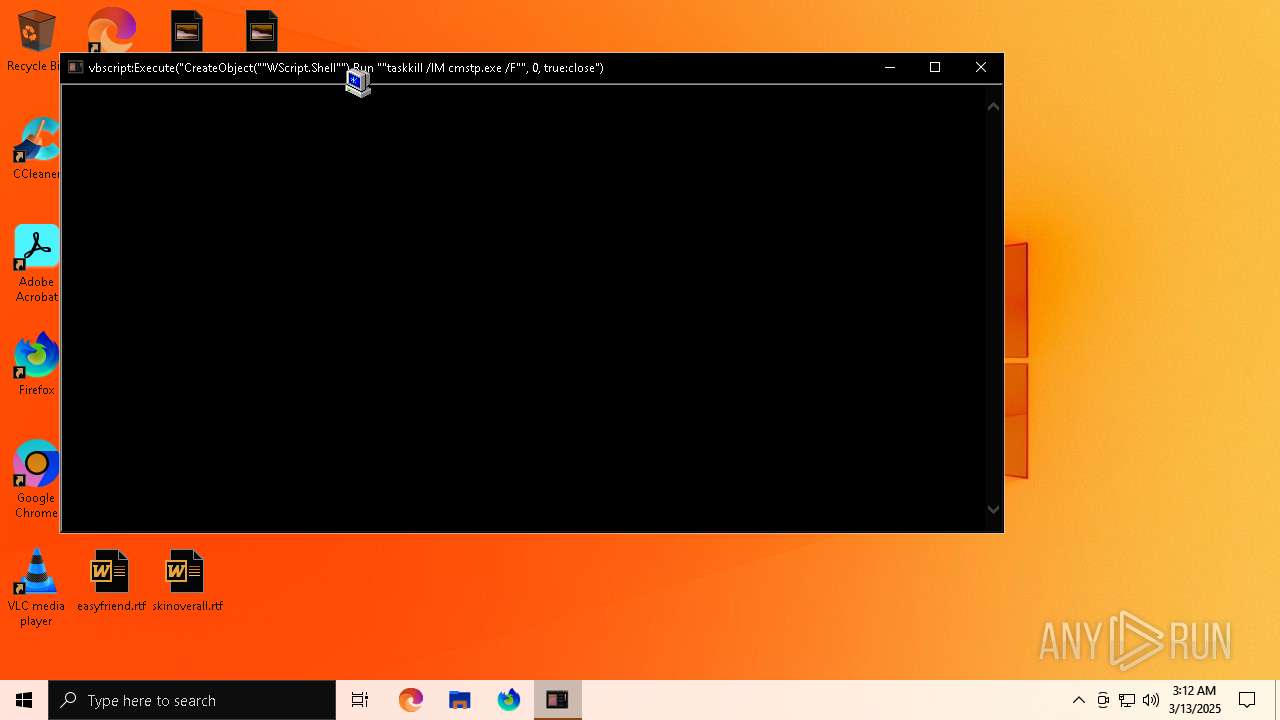Select the Google Chrome desktop shortcut
The height and width of the screenshot is (720, 1280).
[x=36, y=480]
